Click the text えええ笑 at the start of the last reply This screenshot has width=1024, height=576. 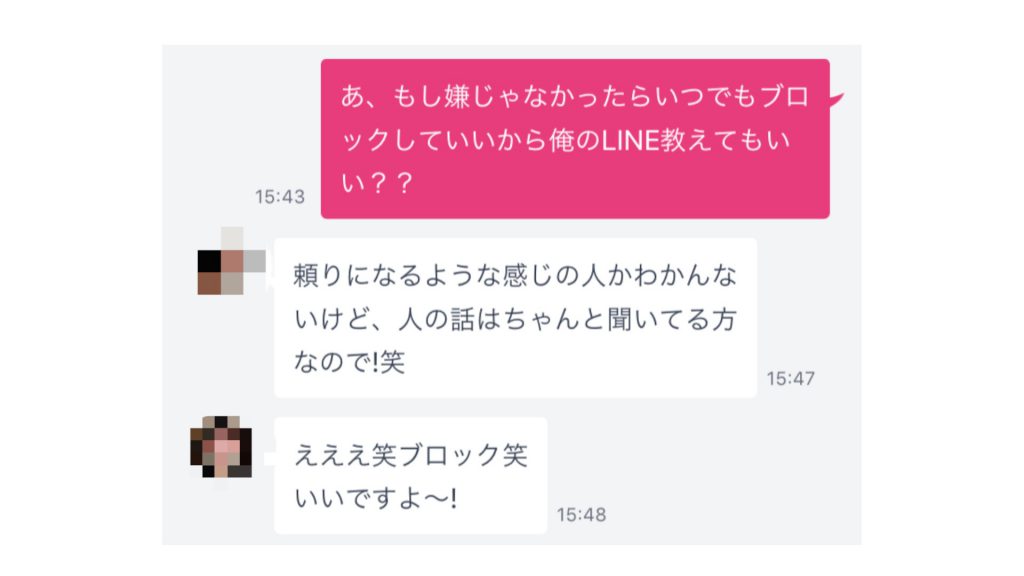[x=345, y=455]
